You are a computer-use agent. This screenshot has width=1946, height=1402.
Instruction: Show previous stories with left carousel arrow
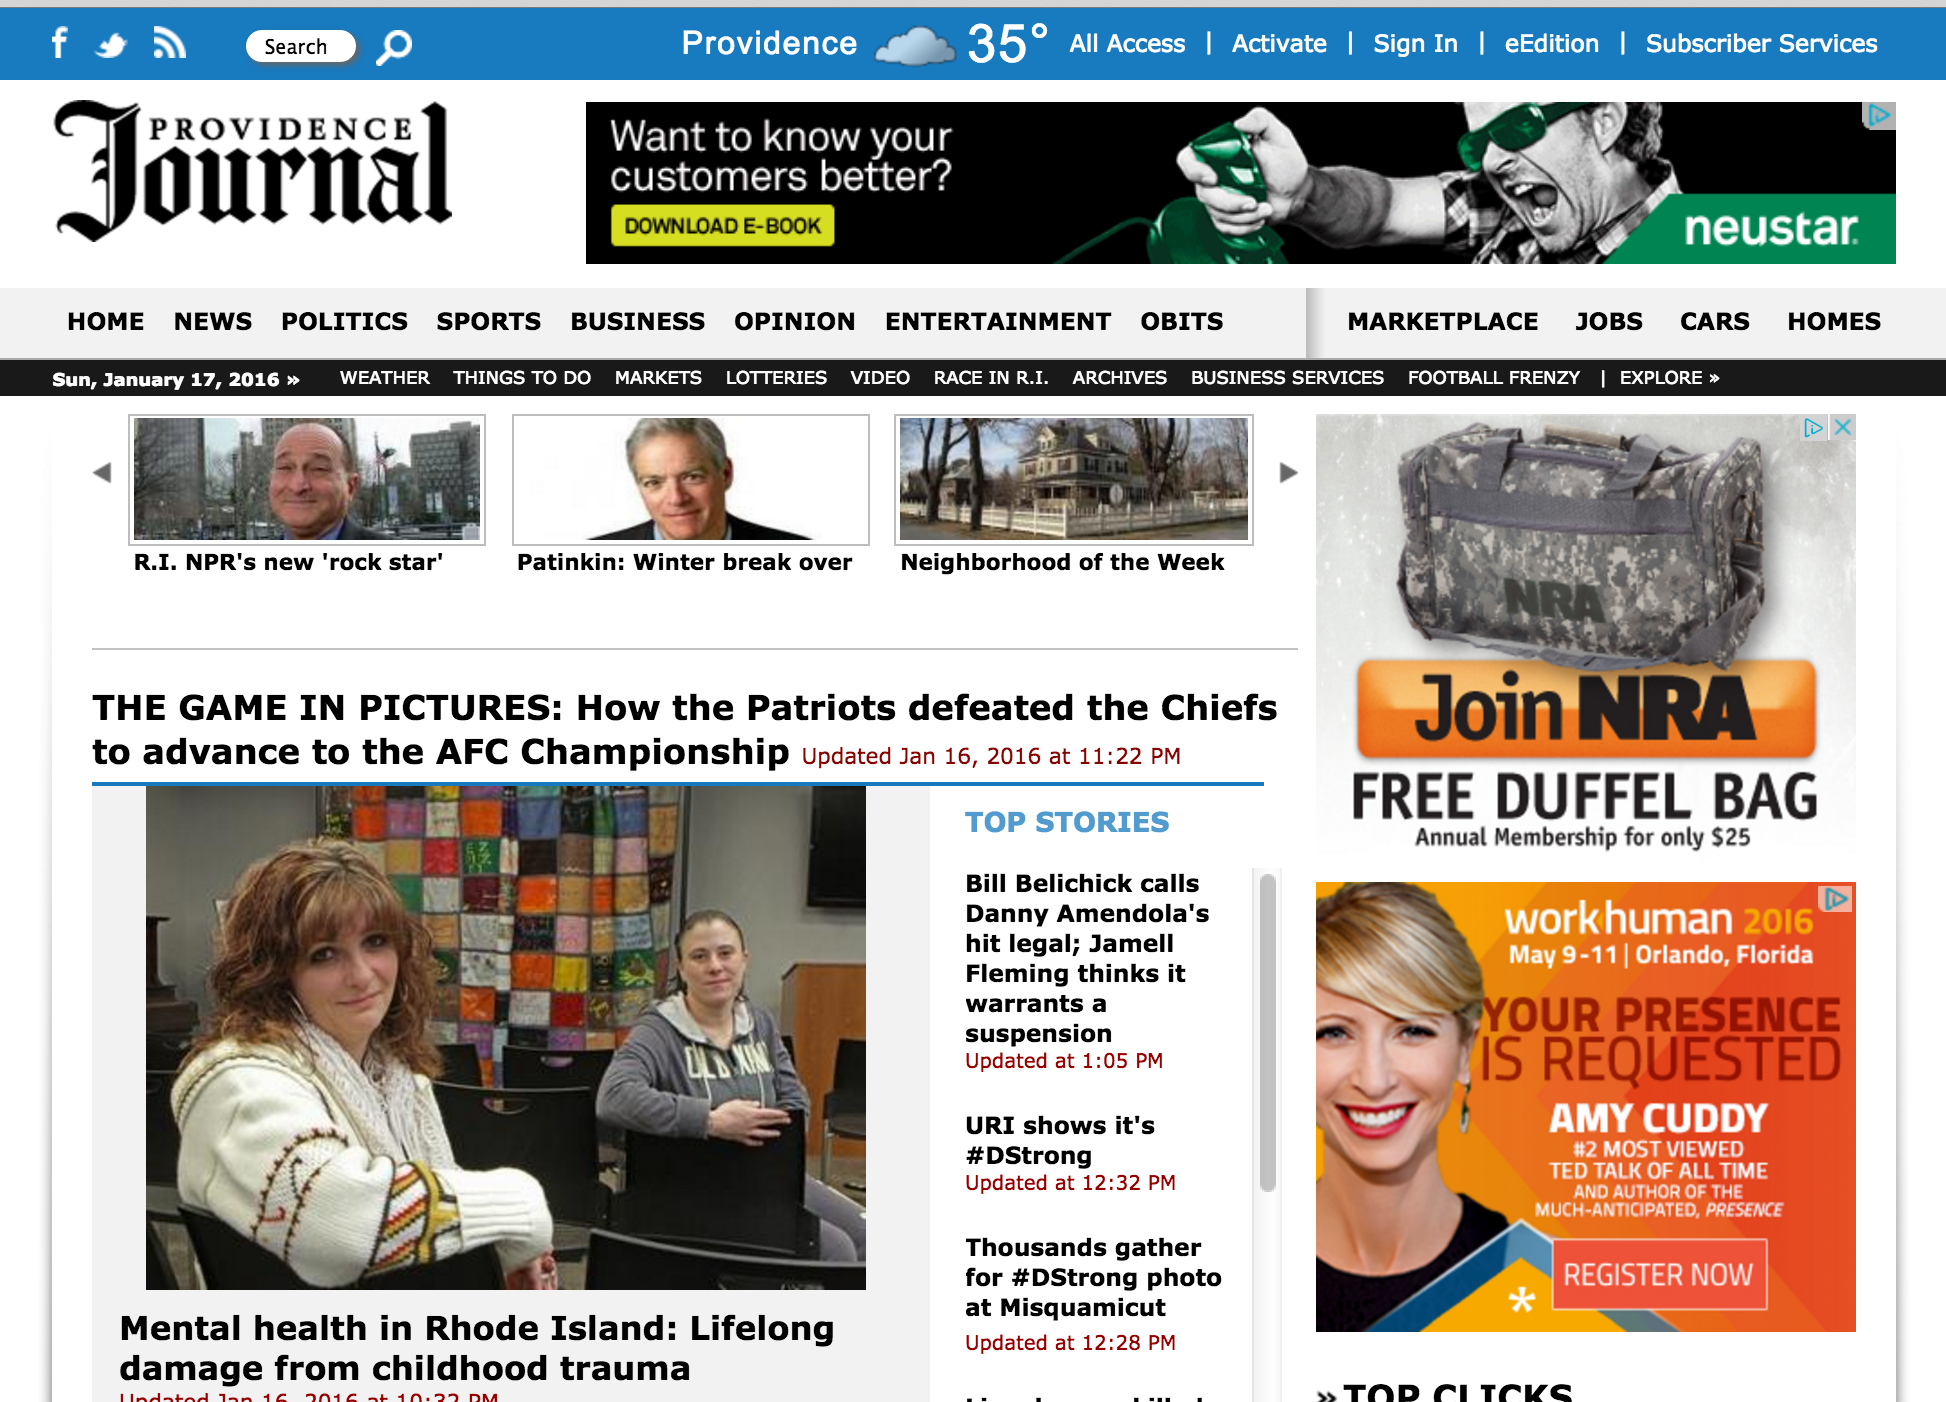pos(102,472)
